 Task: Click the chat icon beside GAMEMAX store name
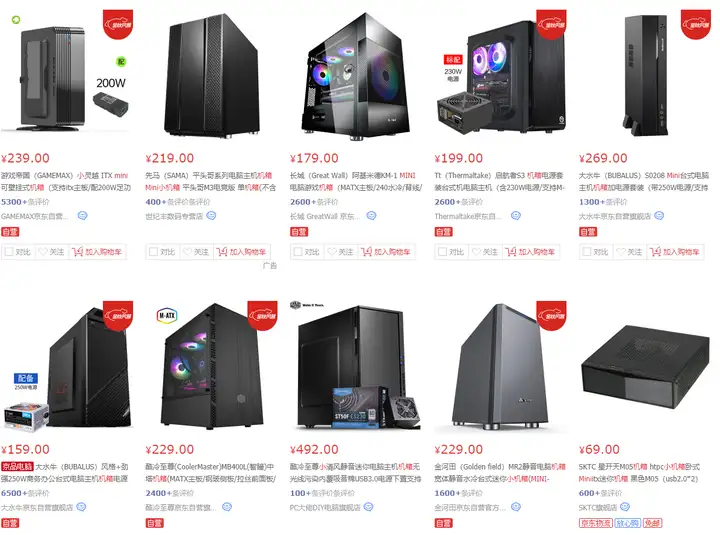click(x=82, y=215)
